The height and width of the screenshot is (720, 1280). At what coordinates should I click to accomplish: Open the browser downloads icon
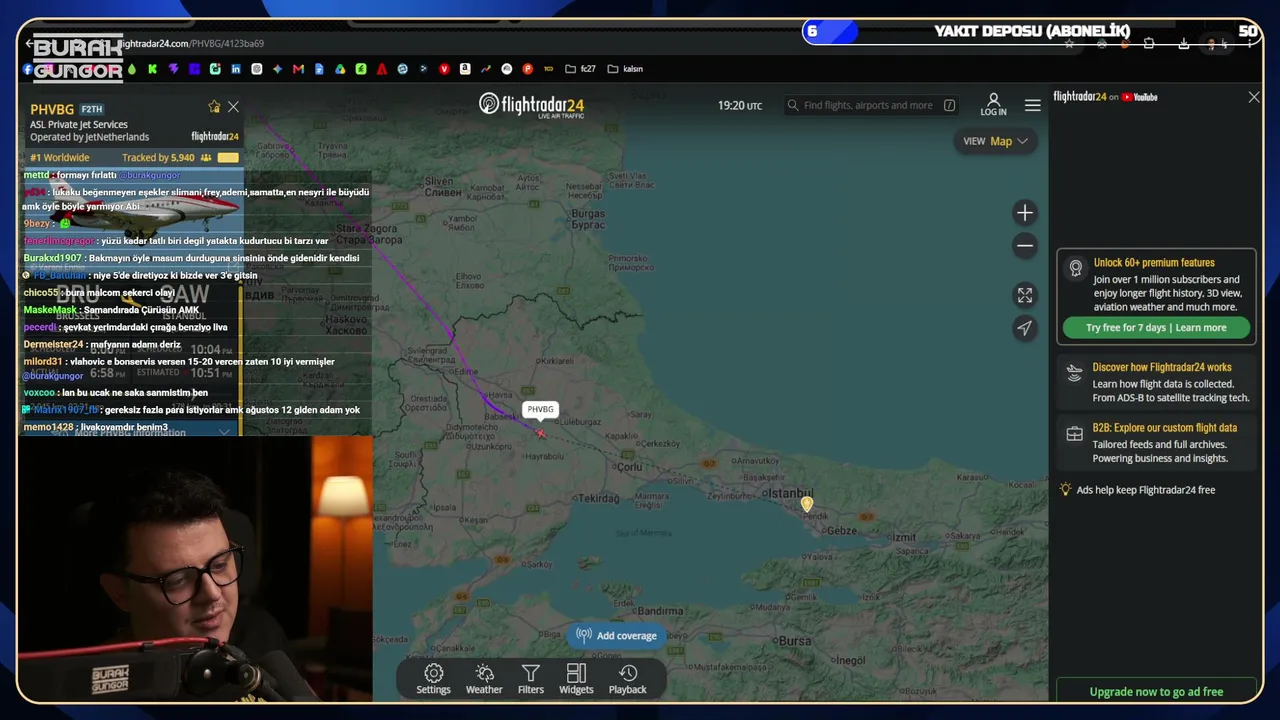[1184, 44]
